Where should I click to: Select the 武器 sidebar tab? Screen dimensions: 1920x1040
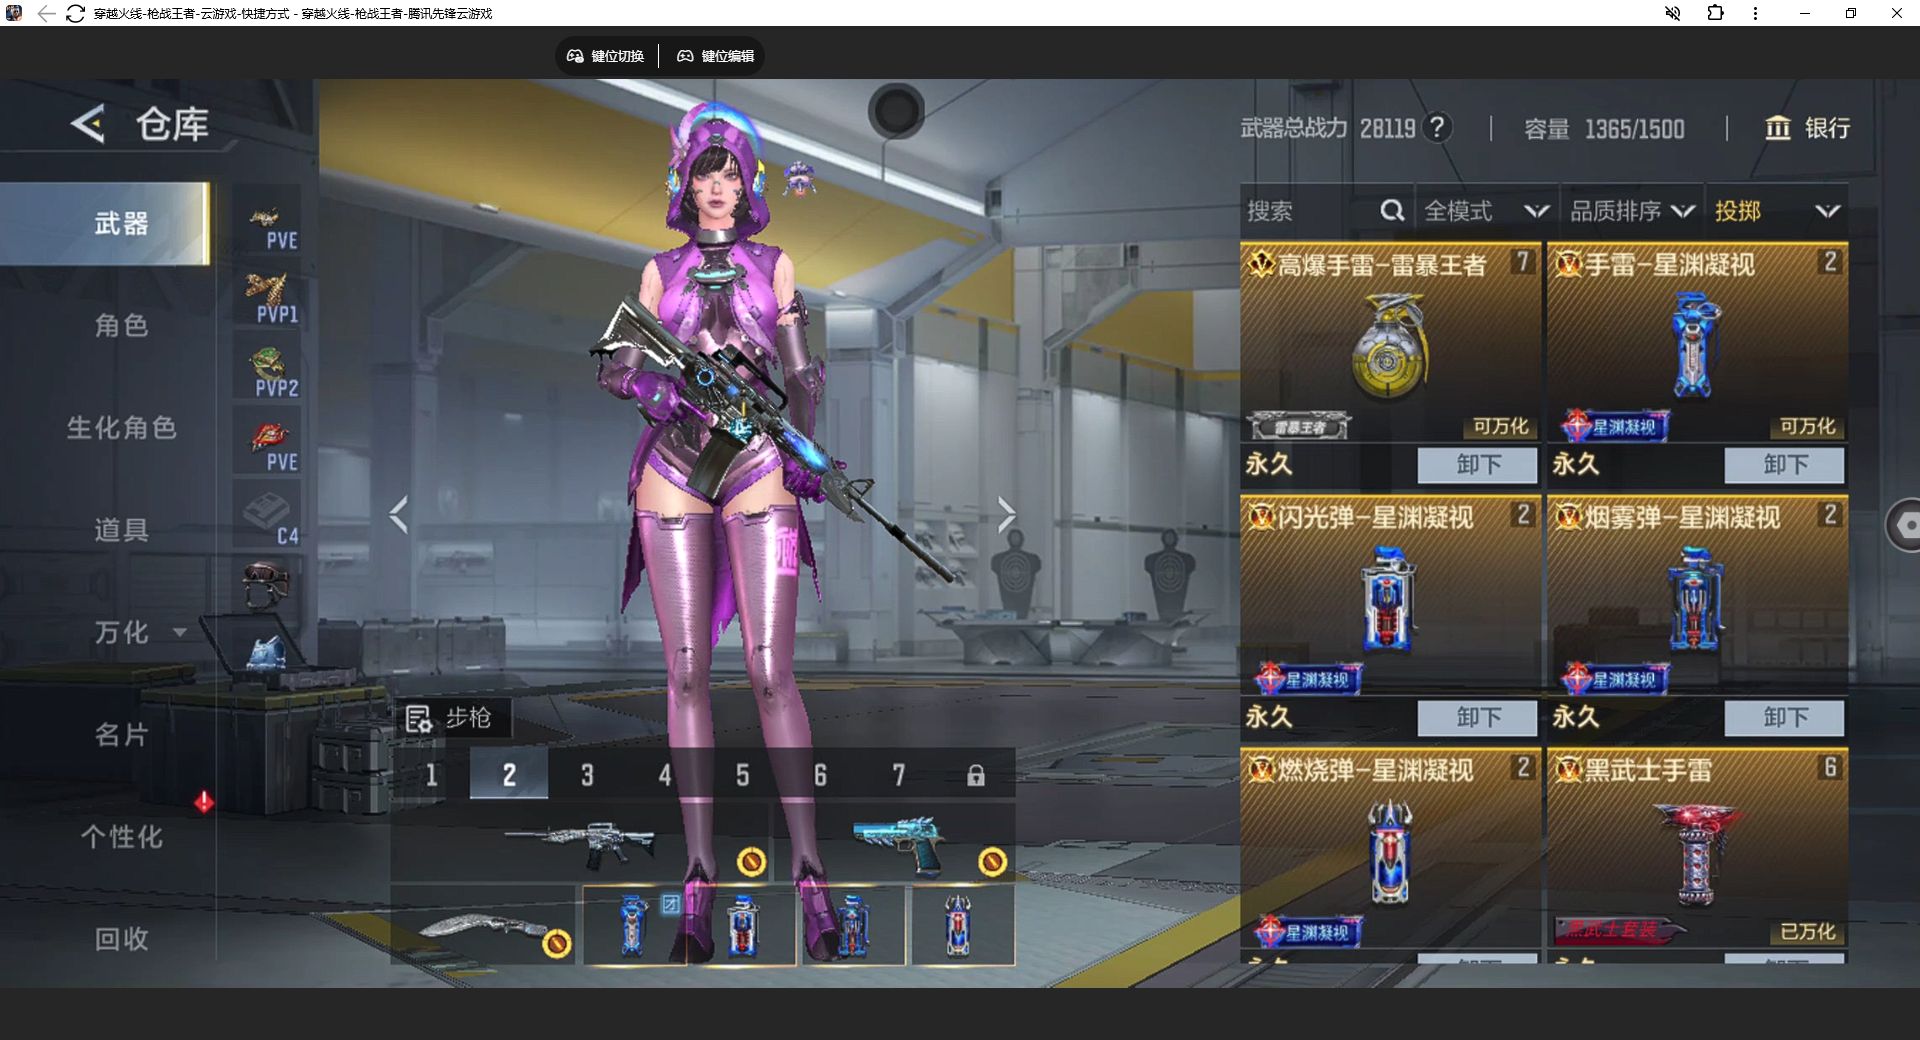106,223
